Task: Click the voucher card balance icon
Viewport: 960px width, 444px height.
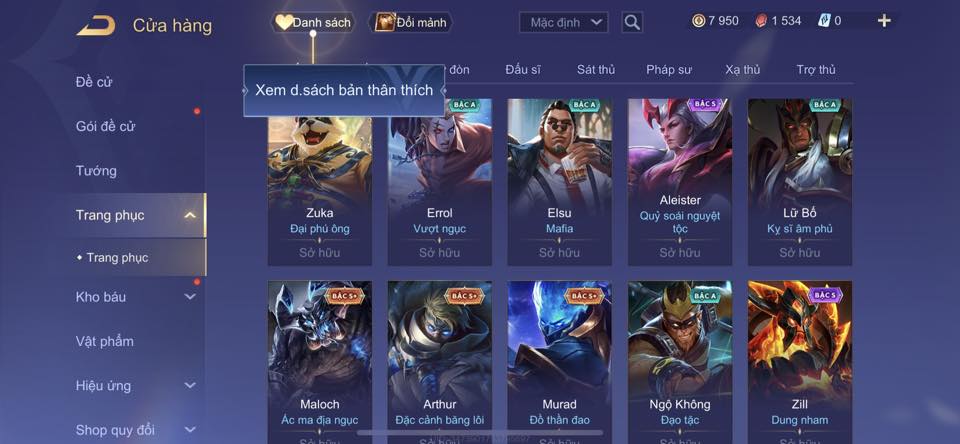Action: click(824, 21)
